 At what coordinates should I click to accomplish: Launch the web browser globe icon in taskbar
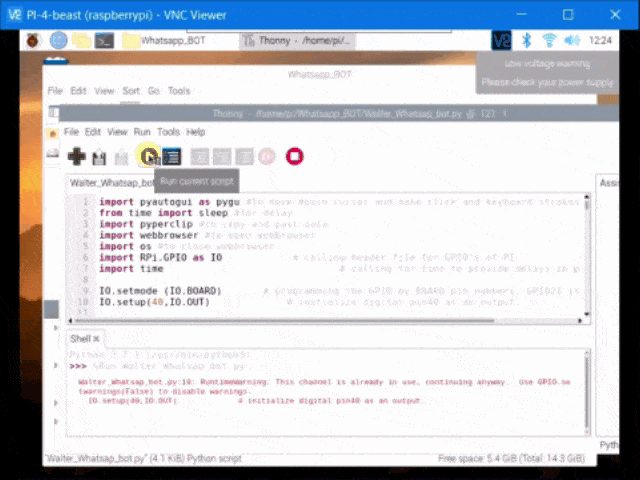pyautogui.click(x=58, y=40)
